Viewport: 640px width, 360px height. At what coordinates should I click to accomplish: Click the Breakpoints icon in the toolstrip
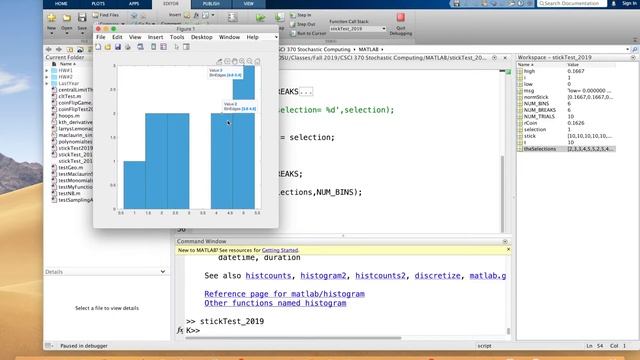(x=232, y=17)
